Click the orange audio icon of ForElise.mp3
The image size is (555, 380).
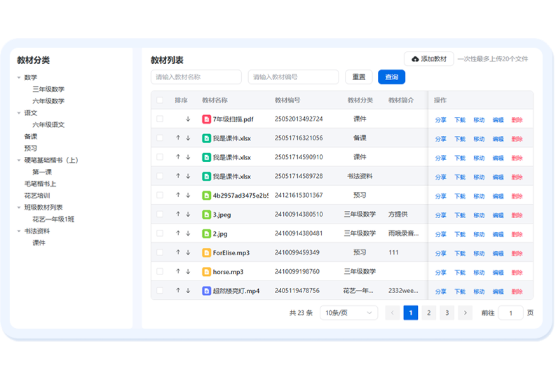[x=206, y=253]
